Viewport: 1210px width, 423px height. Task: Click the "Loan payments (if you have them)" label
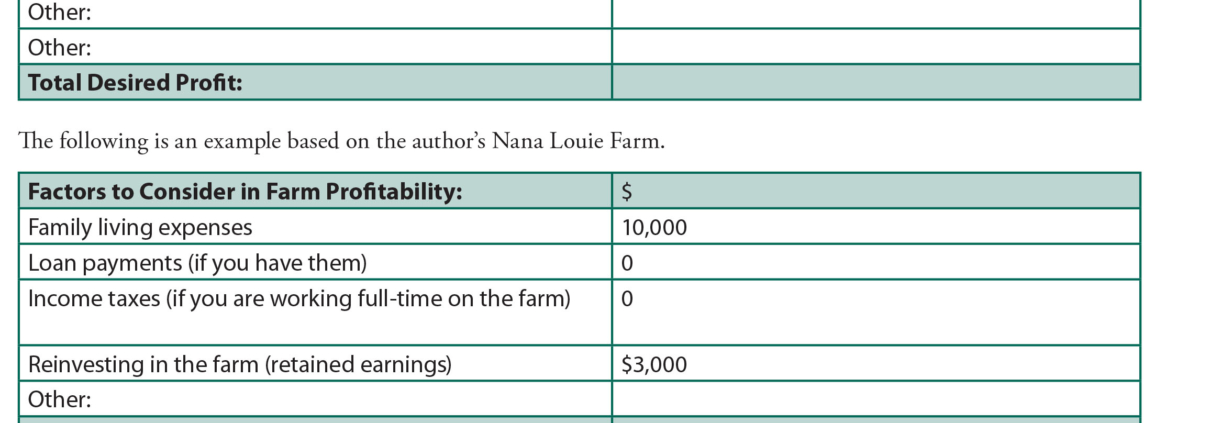point(197,264)
